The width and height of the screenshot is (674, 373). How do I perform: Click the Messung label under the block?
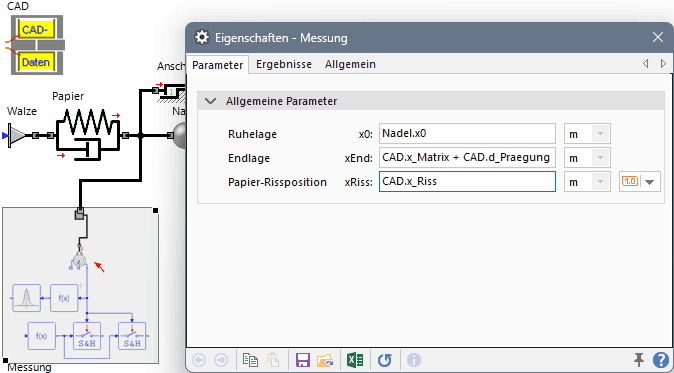(30, 367)
